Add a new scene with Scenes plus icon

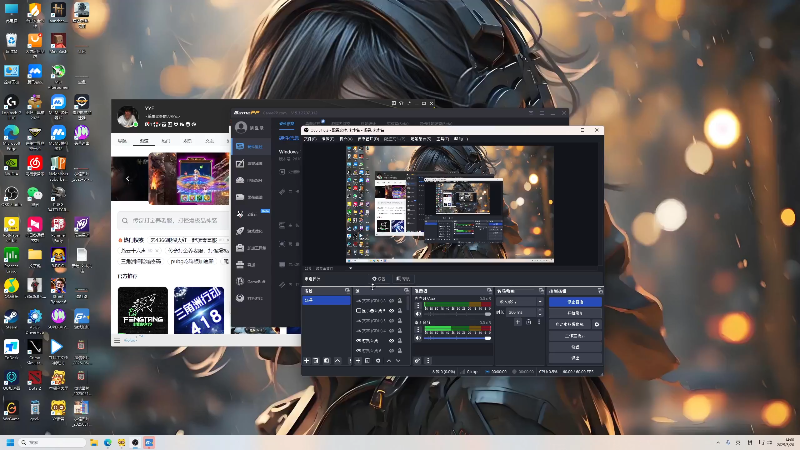tap(307, 361)
